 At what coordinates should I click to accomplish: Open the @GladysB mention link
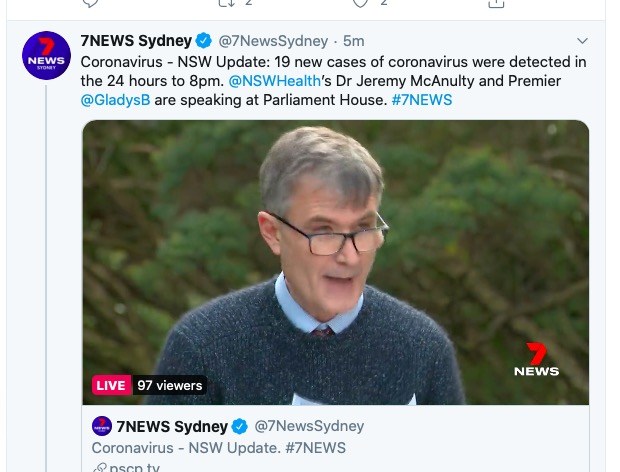coord(115,100)
